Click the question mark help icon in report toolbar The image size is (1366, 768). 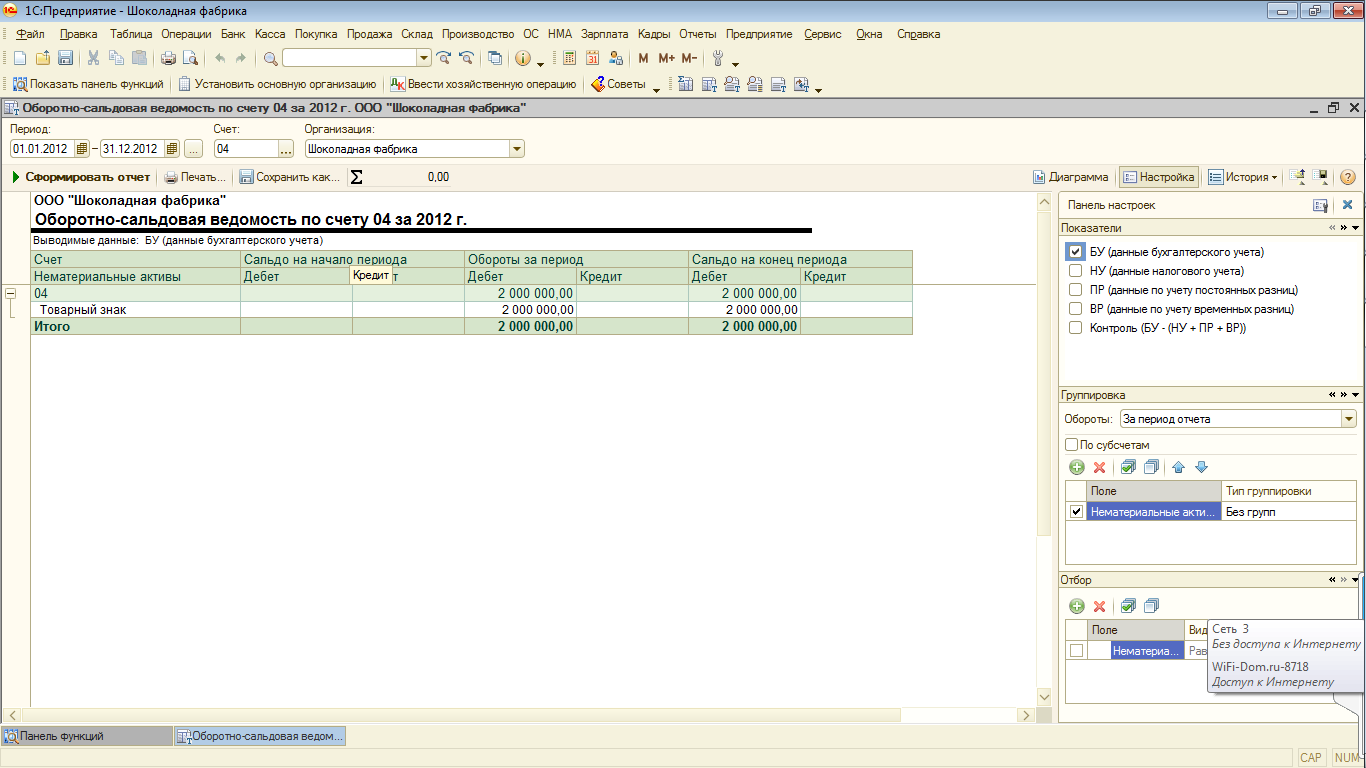[1347, 177]
